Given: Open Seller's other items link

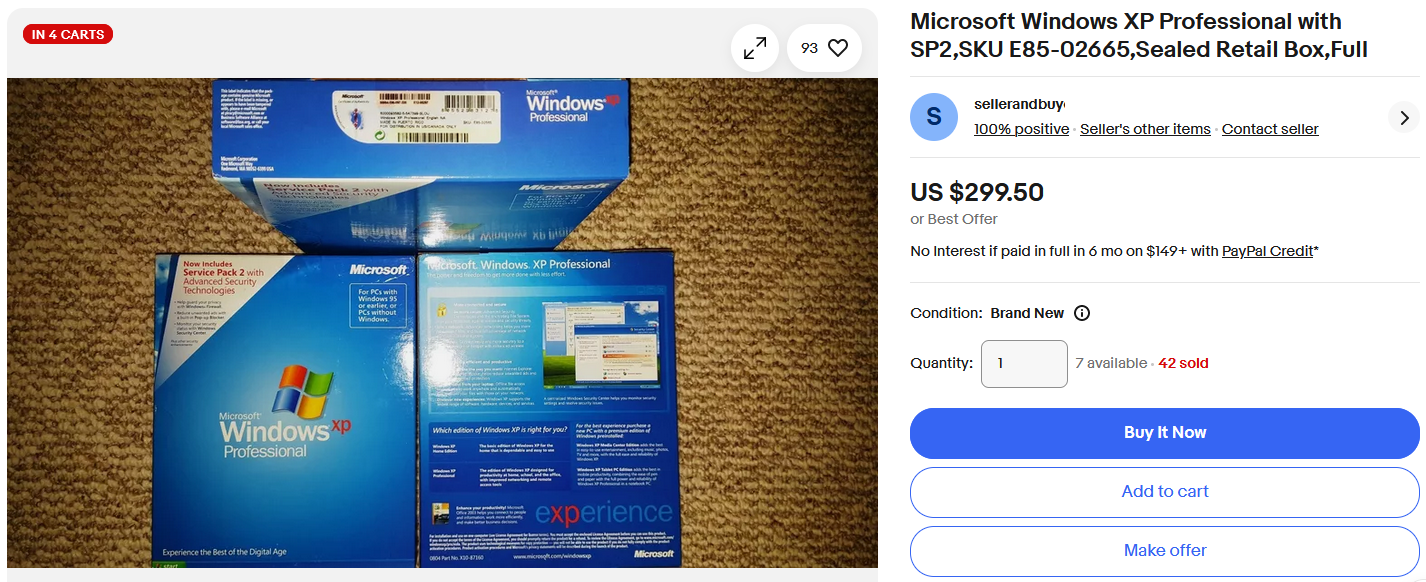Looking at the screenshot, I should 1145,129.
